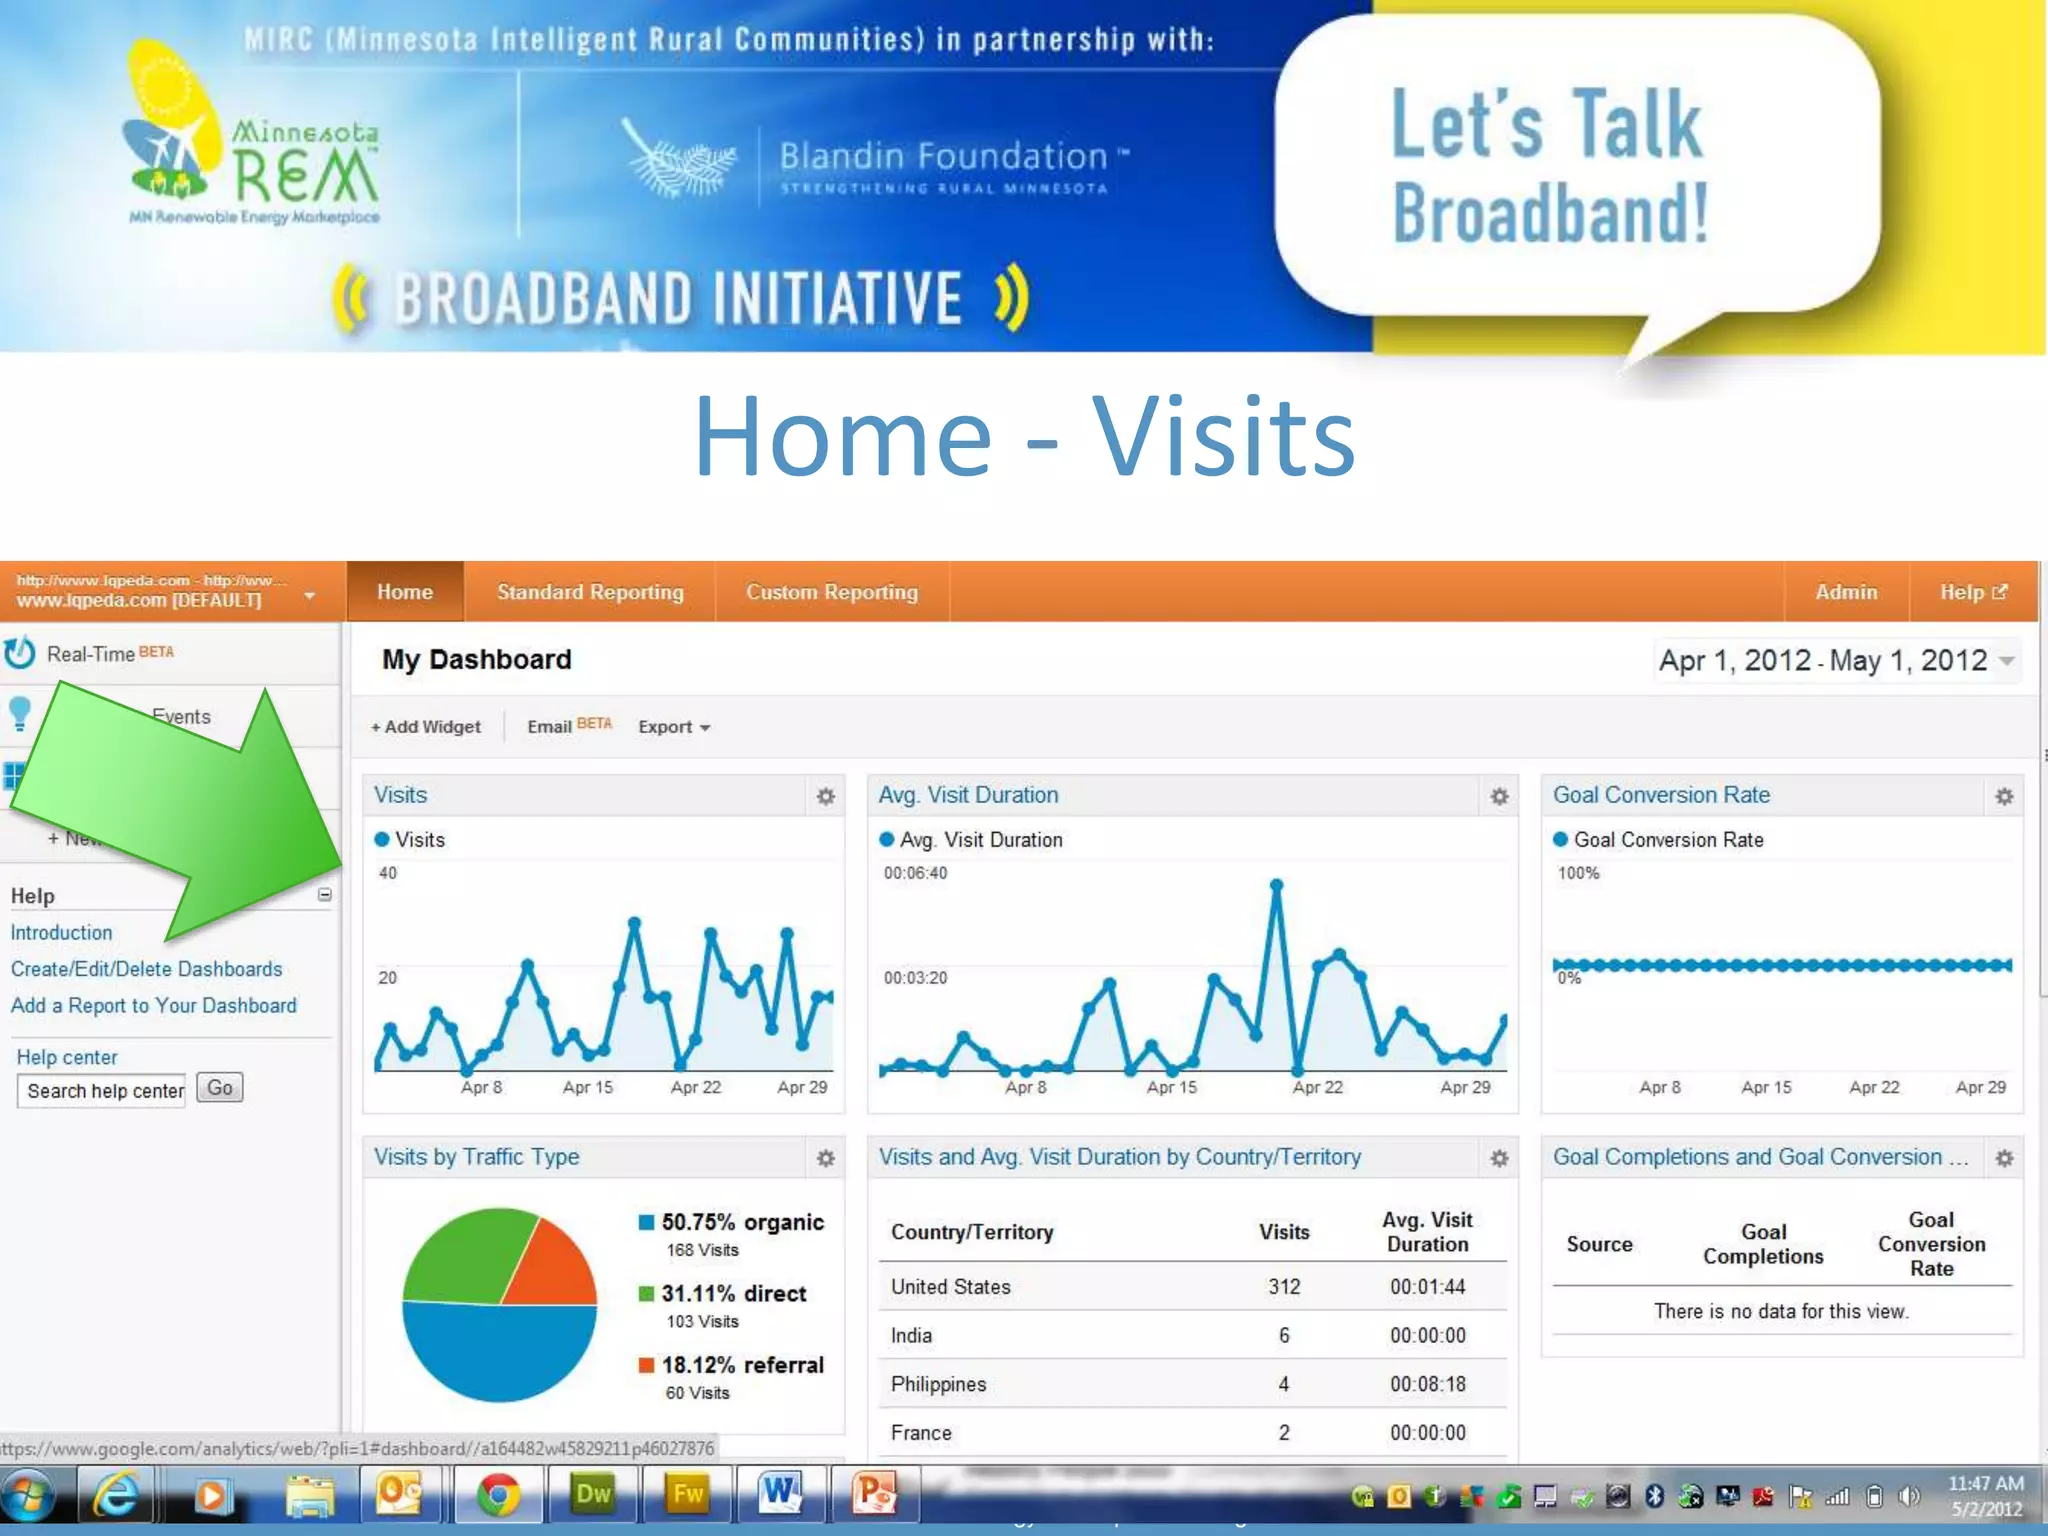Open the date range Apr 1 - May 1 dropdown

point(1836,660)
